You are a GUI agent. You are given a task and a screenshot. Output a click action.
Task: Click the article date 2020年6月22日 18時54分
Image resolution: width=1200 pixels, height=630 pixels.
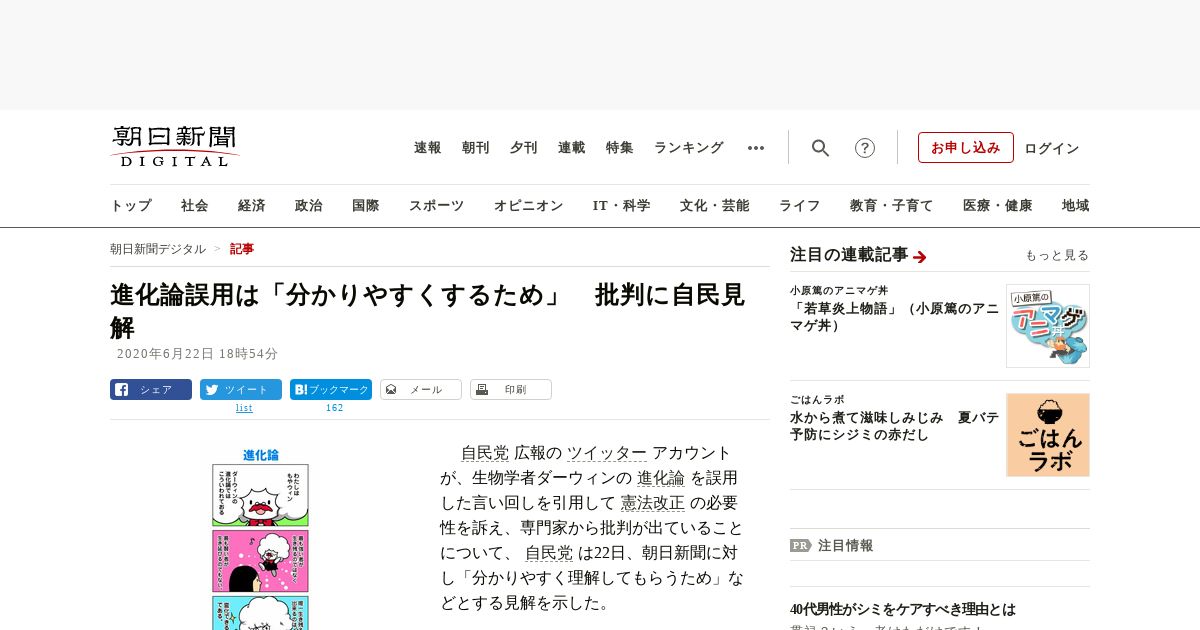pos(197,354)
